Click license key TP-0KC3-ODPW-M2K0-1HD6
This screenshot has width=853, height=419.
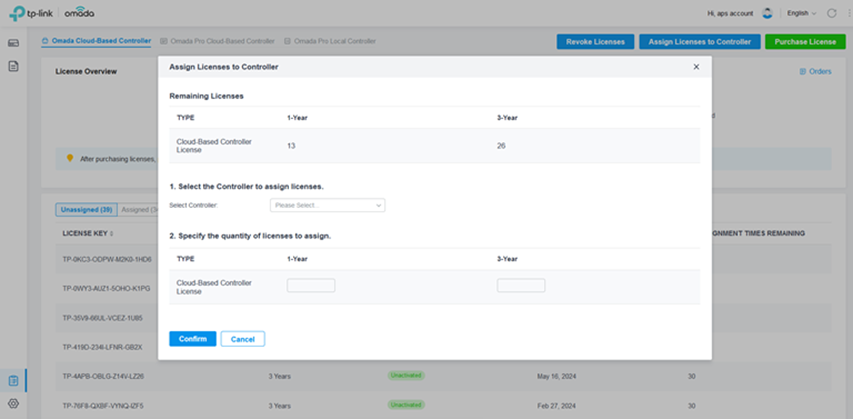[x=107, y=259]
